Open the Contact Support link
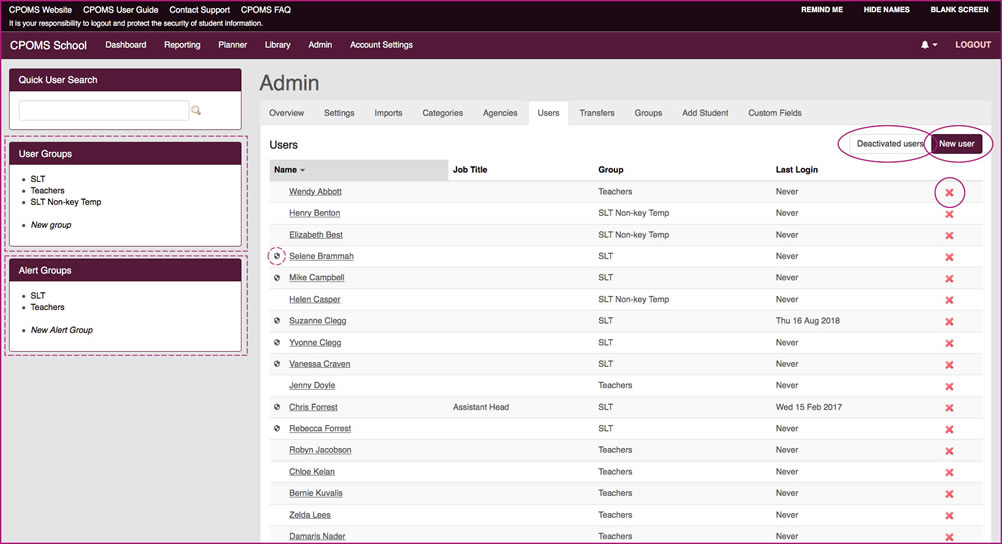 pyautogui.click(x=199, y=10)
